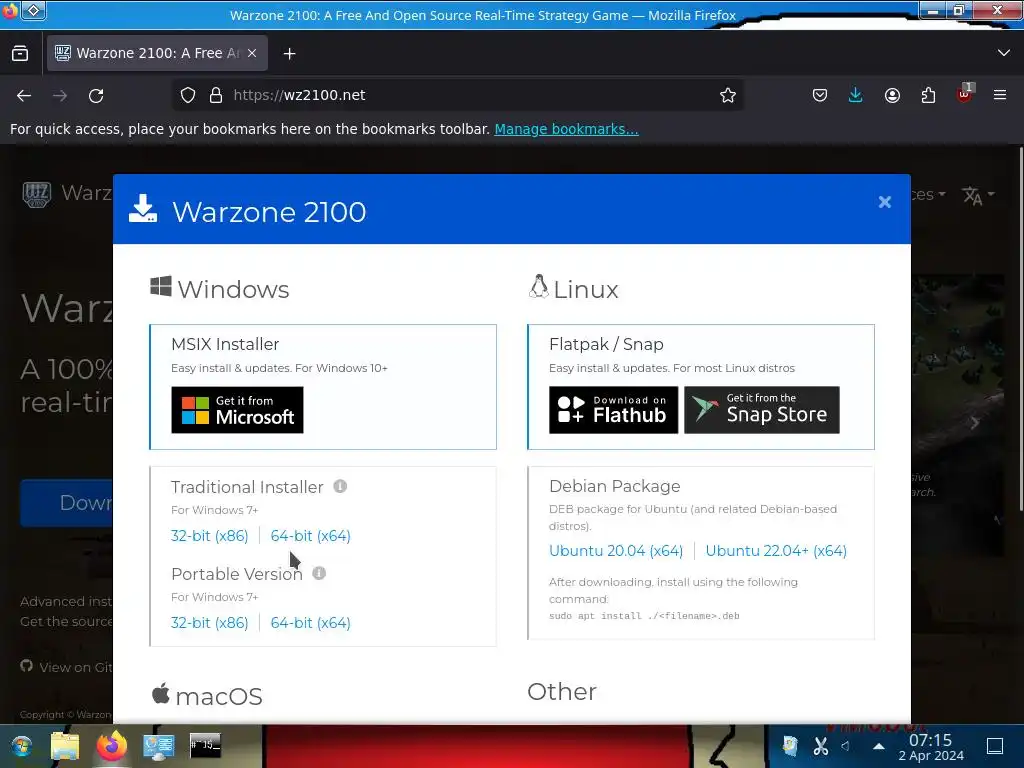The height and width of the screenshot is (768, 1024).
Task: Select the Warzone 2100 browser tab
Action: coord(157,53)
